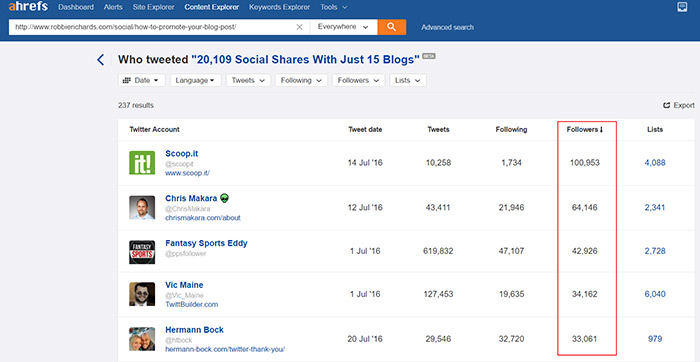Click Vic Maine's profile photo
The width and height of the screenshot is (700, 362).
click(x=142, y=294)
